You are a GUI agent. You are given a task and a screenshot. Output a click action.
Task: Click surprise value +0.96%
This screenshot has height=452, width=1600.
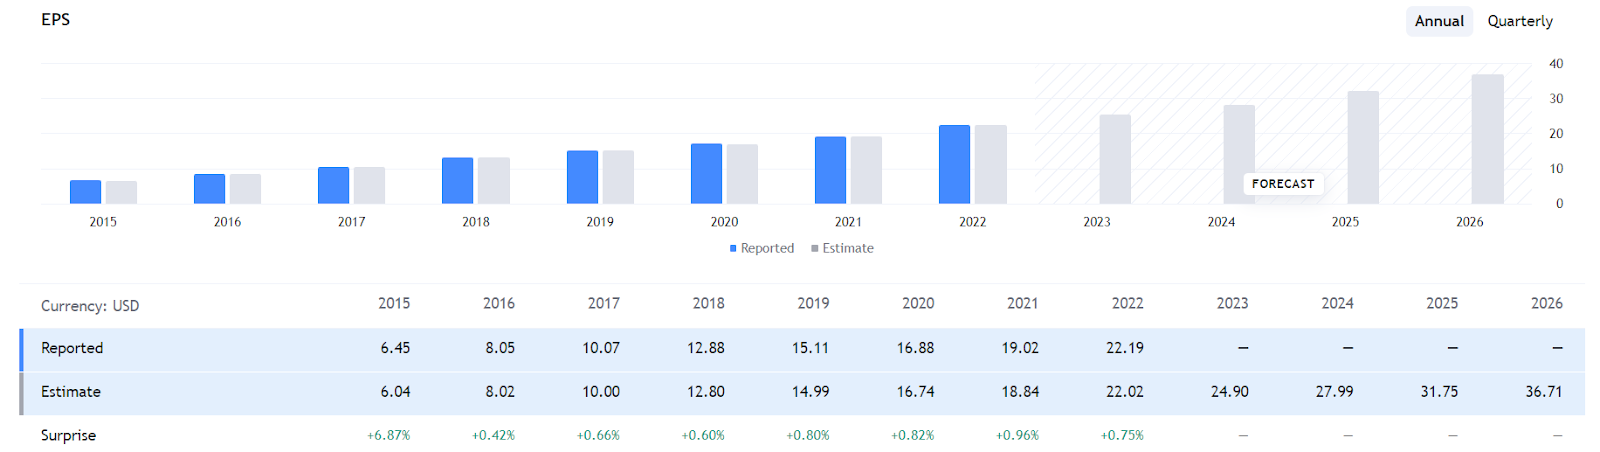1017,436
